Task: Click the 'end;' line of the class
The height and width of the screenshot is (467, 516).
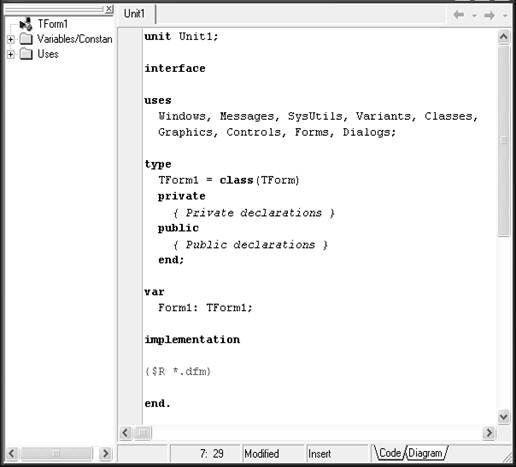Action: pos(171,260)
